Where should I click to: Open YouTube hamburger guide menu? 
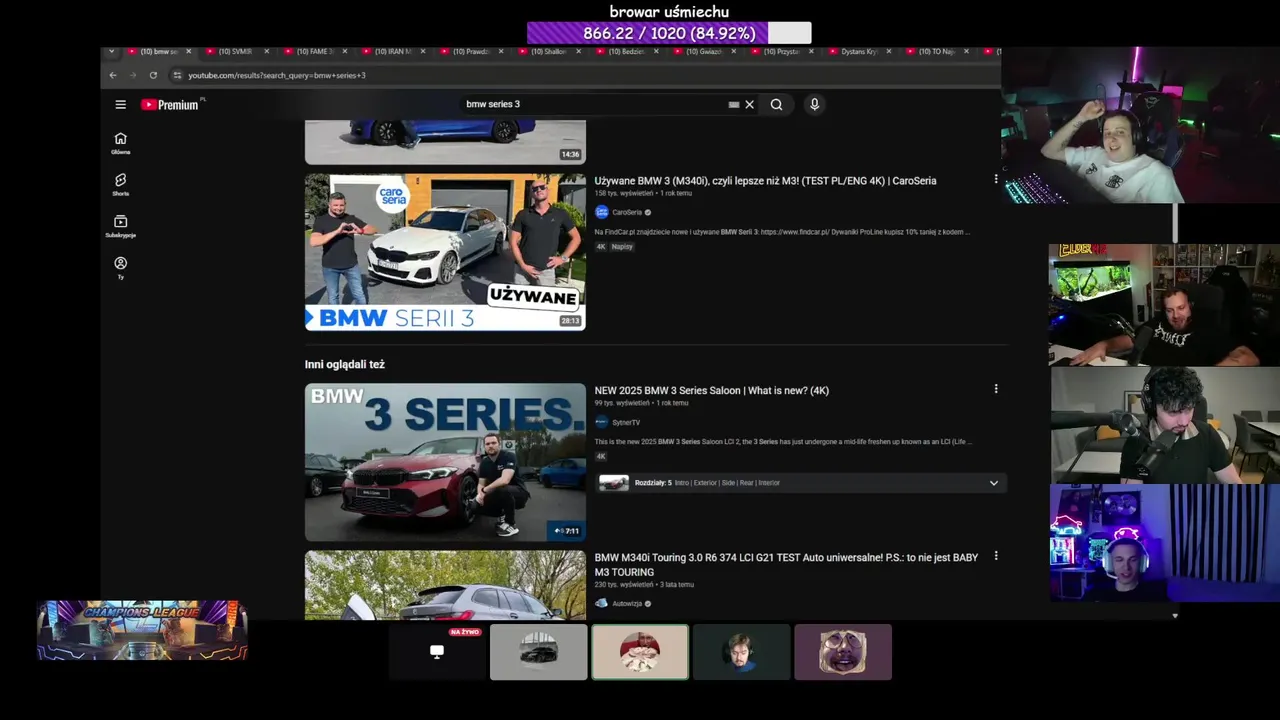pyautogui.click(x=120, y=104)
